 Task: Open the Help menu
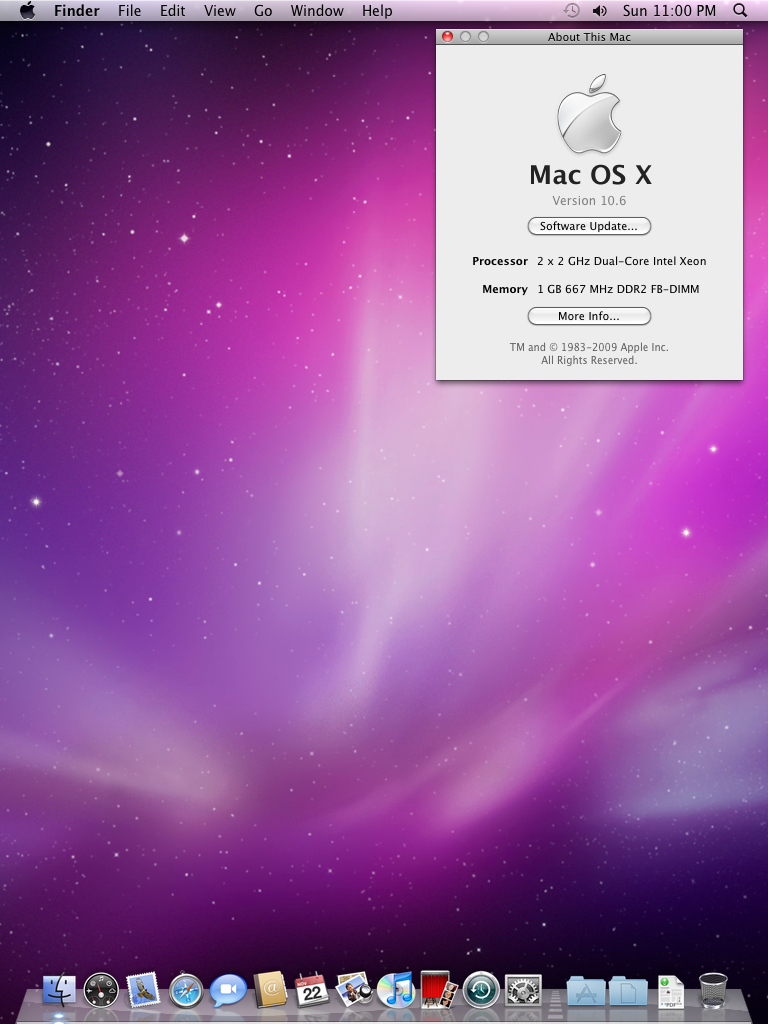[x=377, y=10]
